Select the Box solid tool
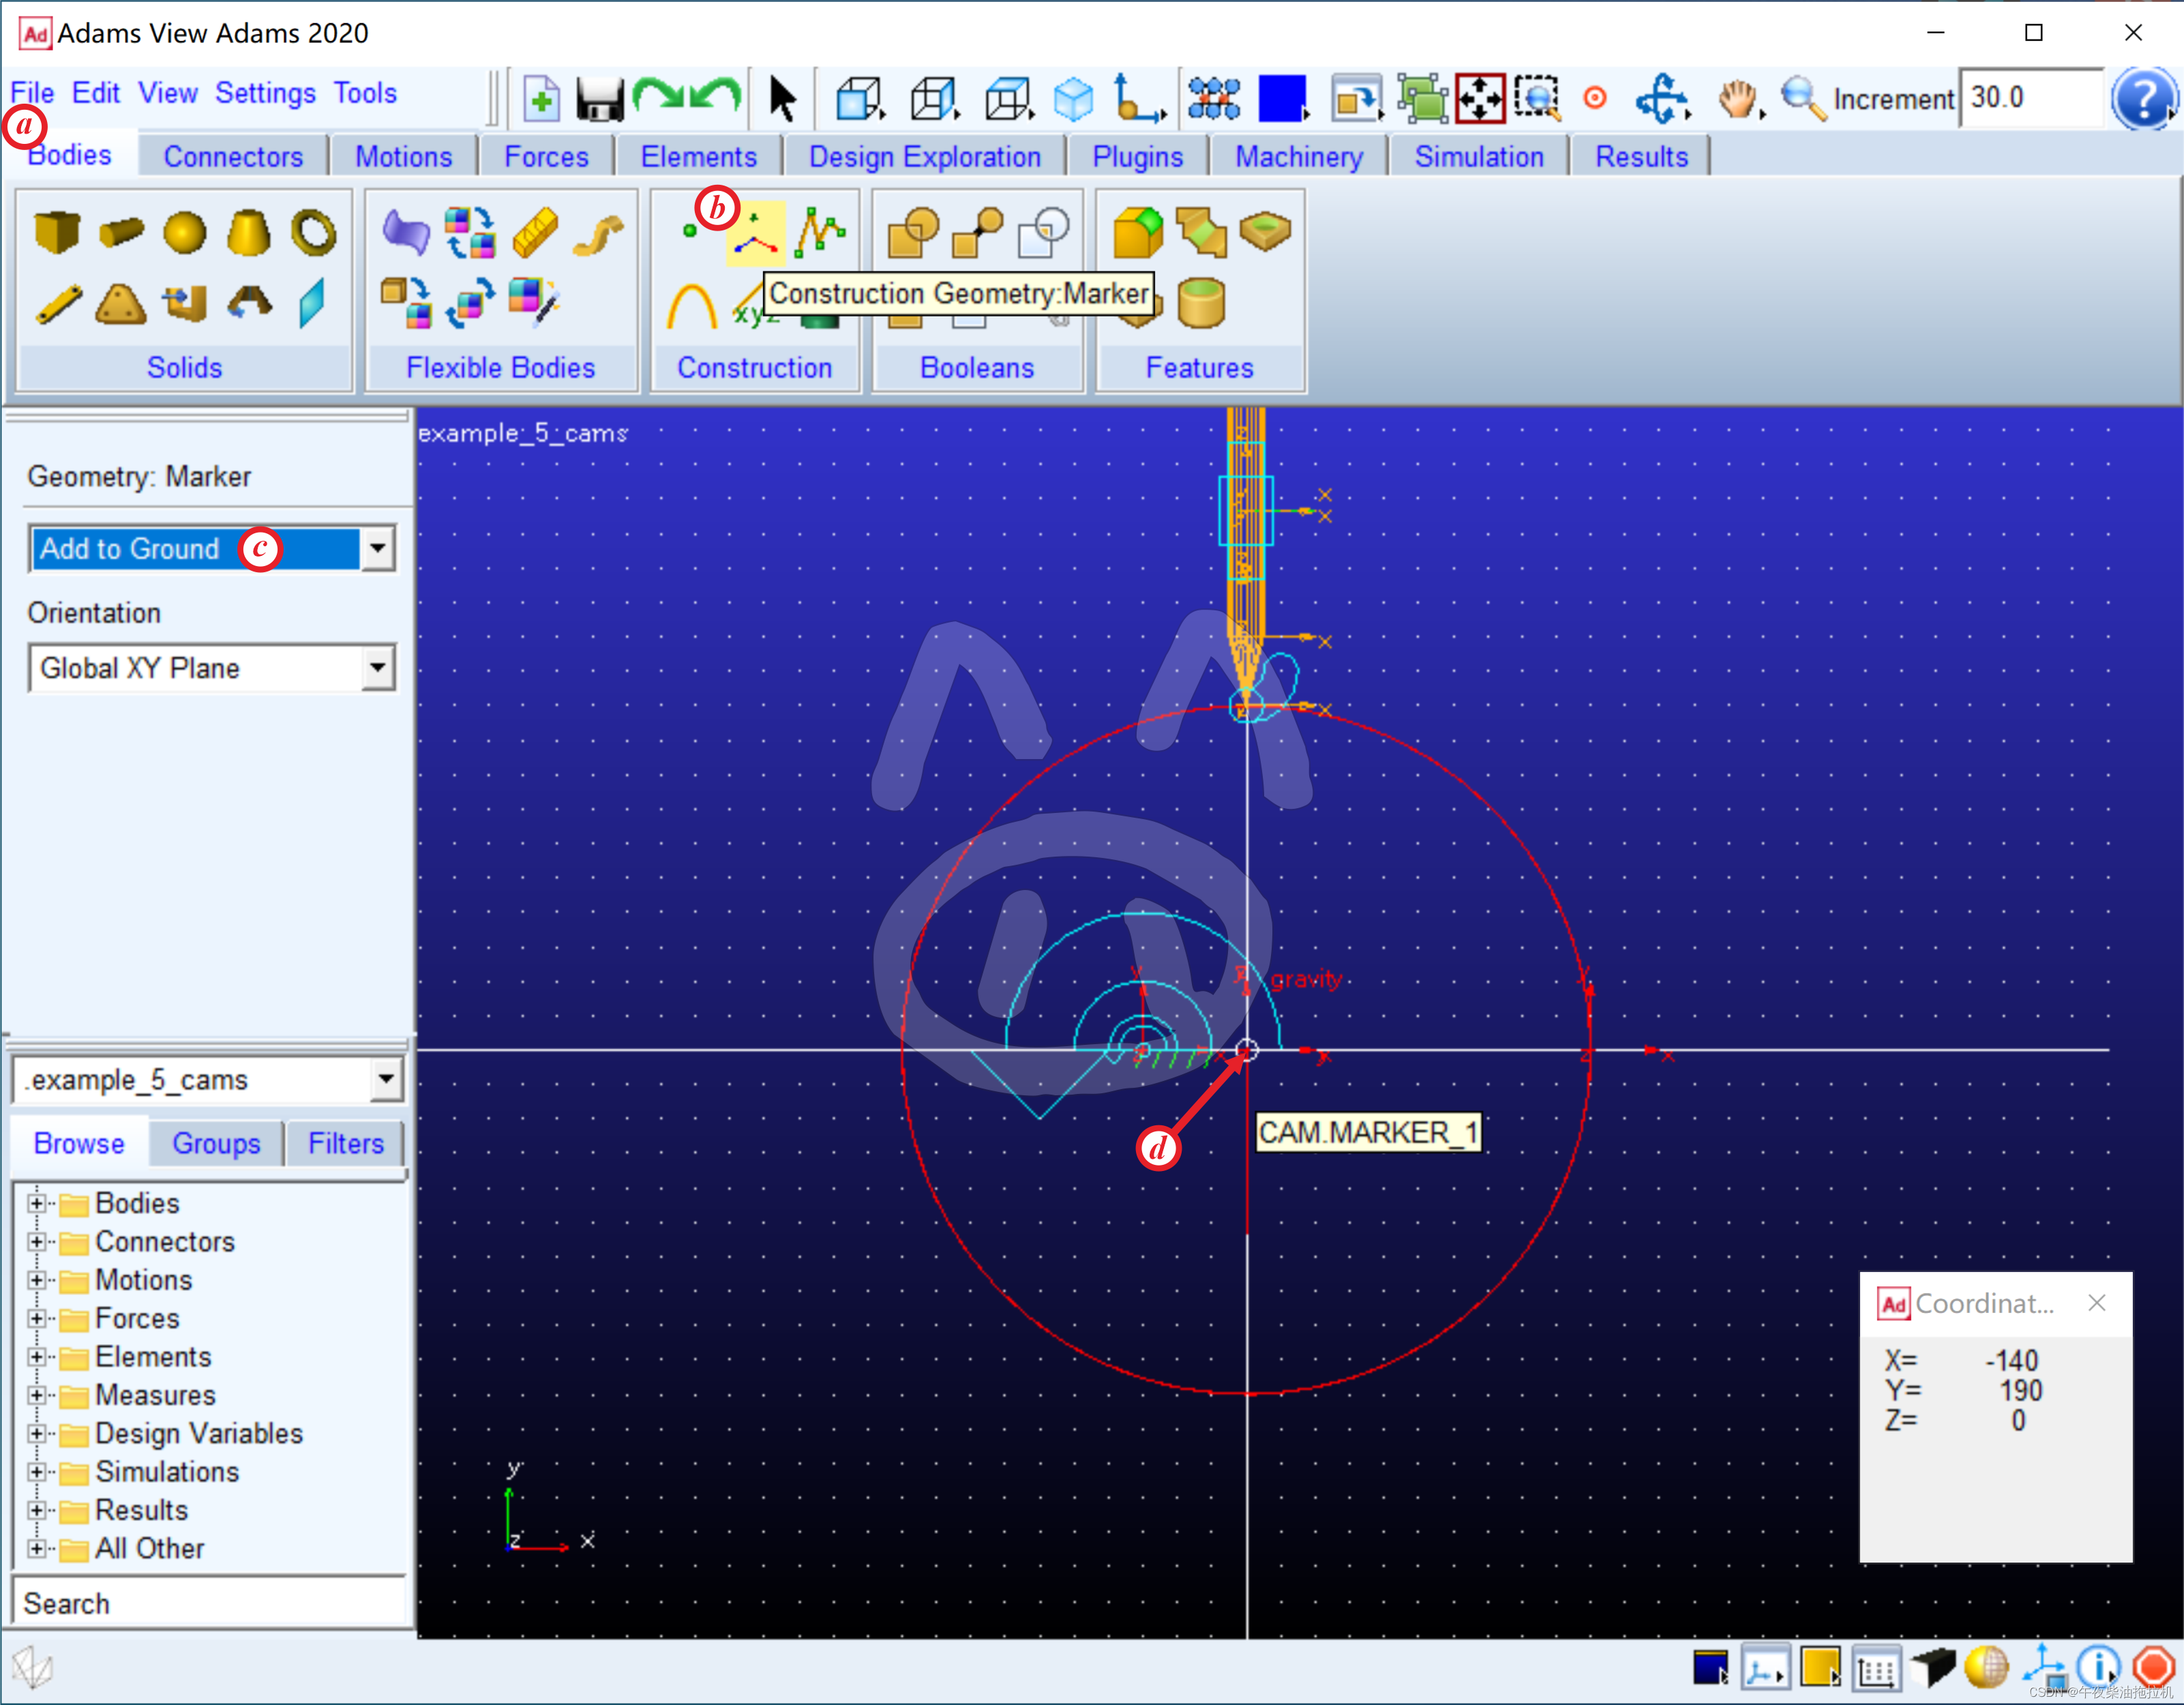2184x1705 pixels. click(56, 232)
